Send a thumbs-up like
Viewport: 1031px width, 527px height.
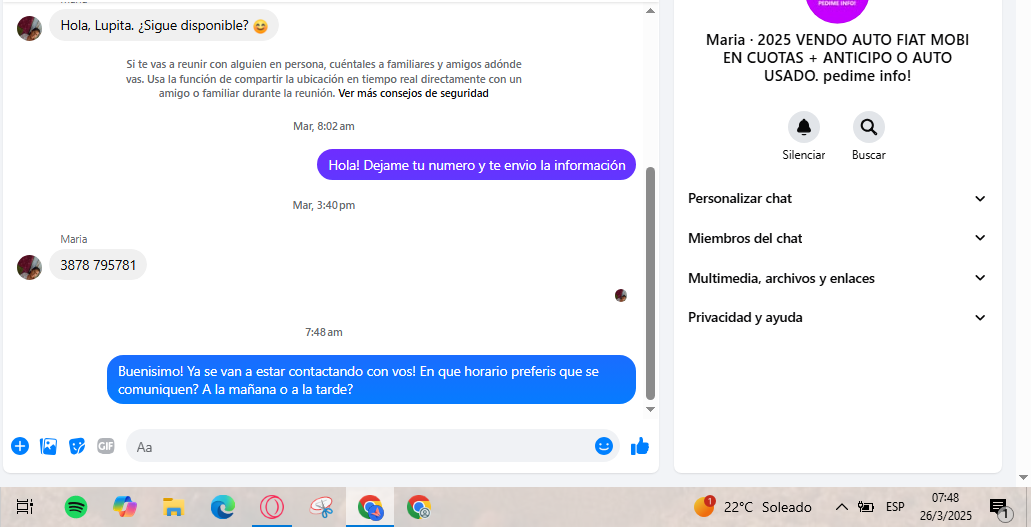click(640, 446)
